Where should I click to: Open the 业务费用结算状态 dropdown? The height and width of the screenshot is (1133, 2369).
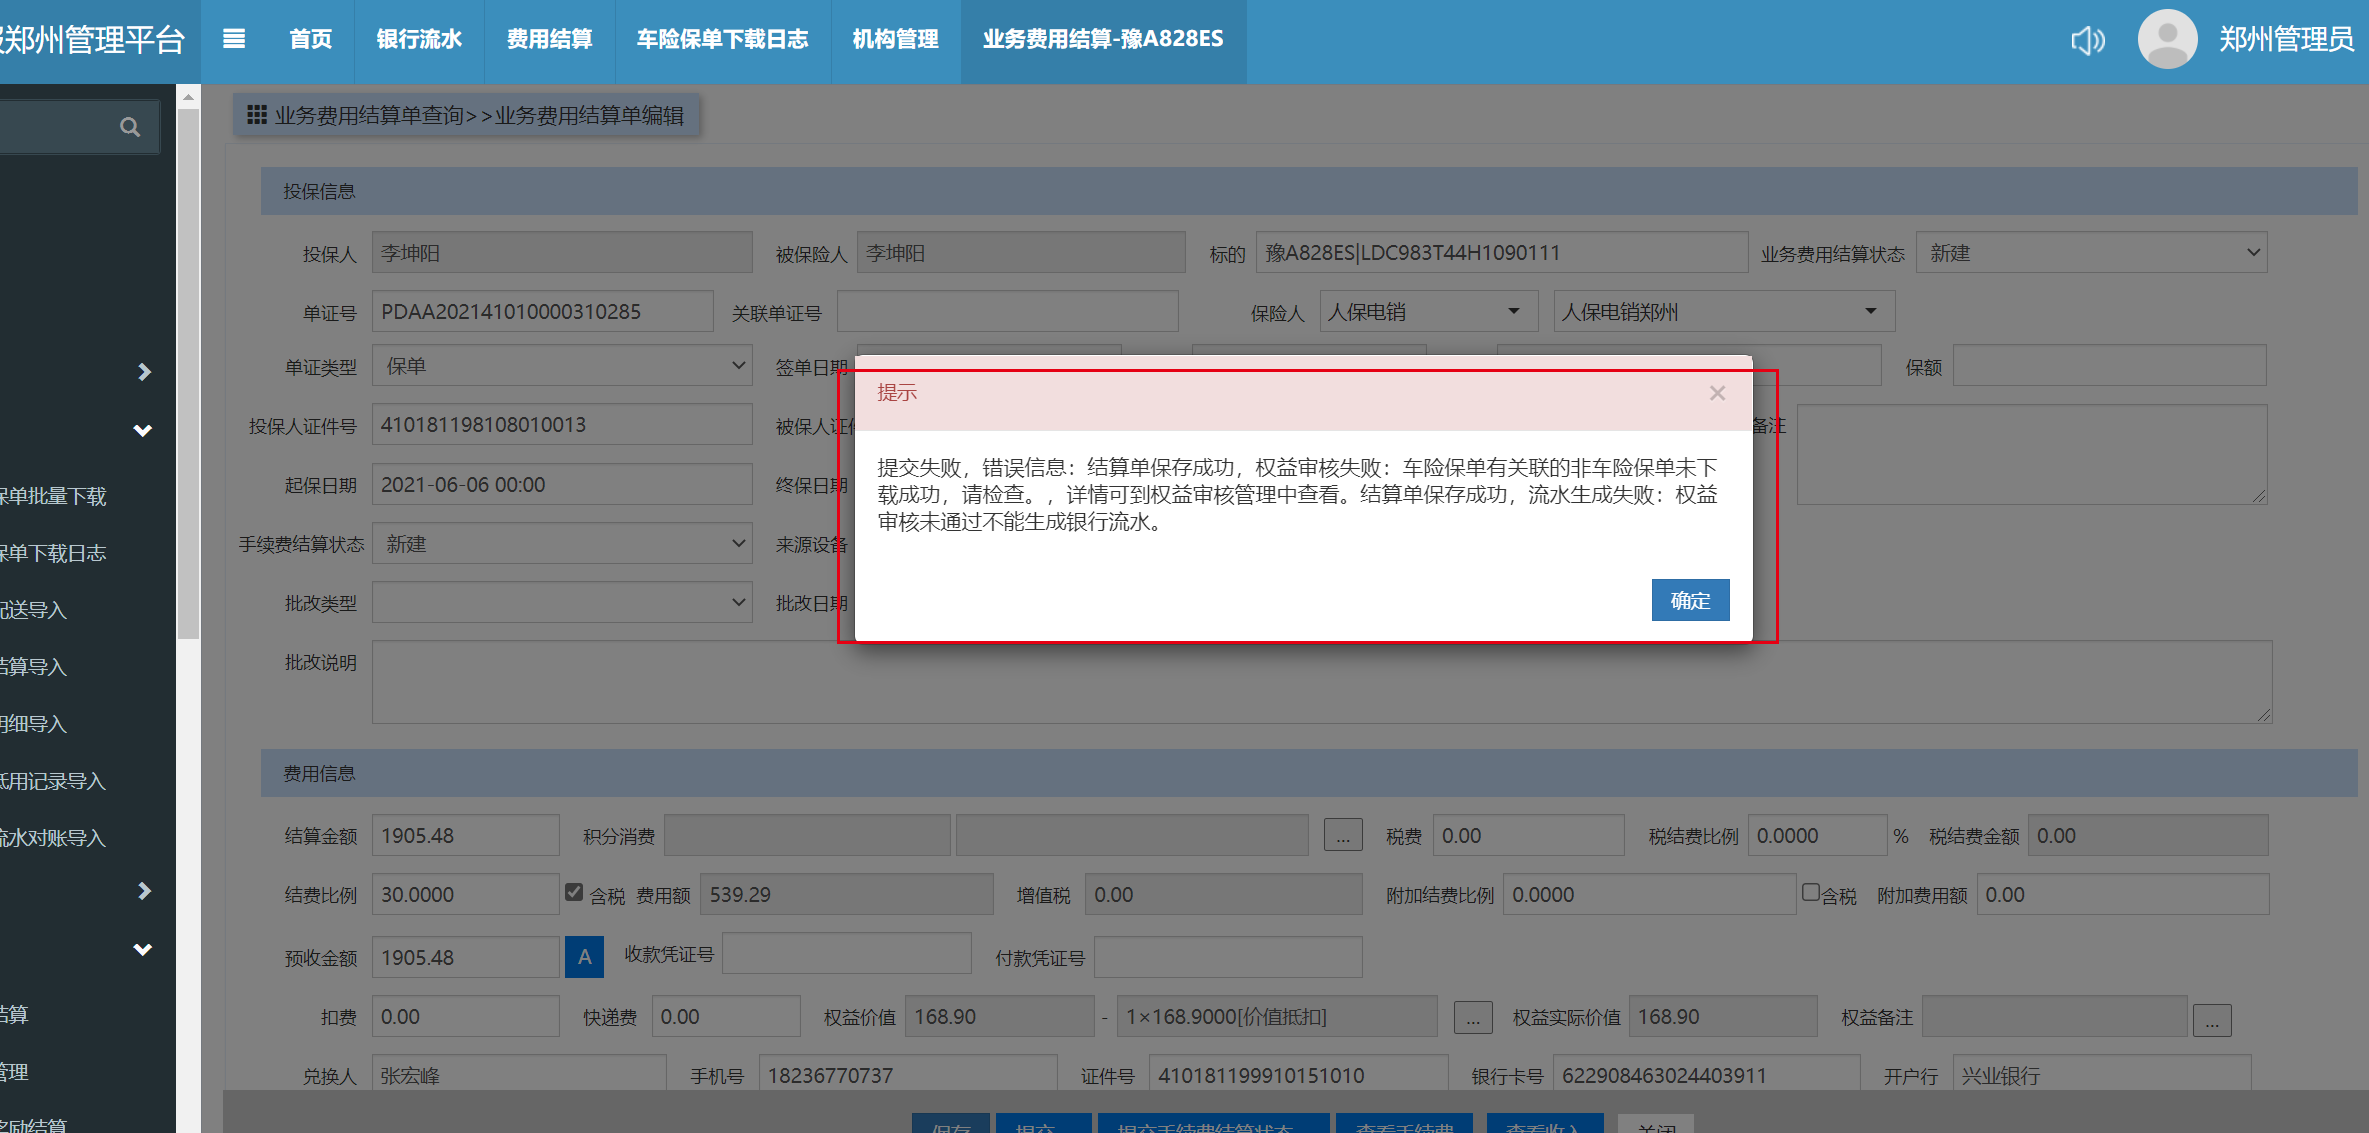tap(2090, 253)
